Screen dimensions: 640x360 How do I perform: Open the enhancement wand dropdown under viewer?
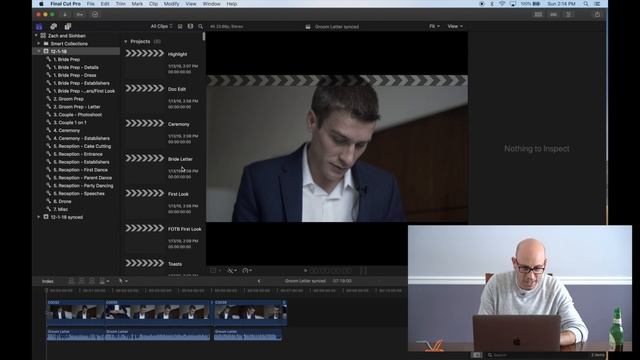coord(231,271)
